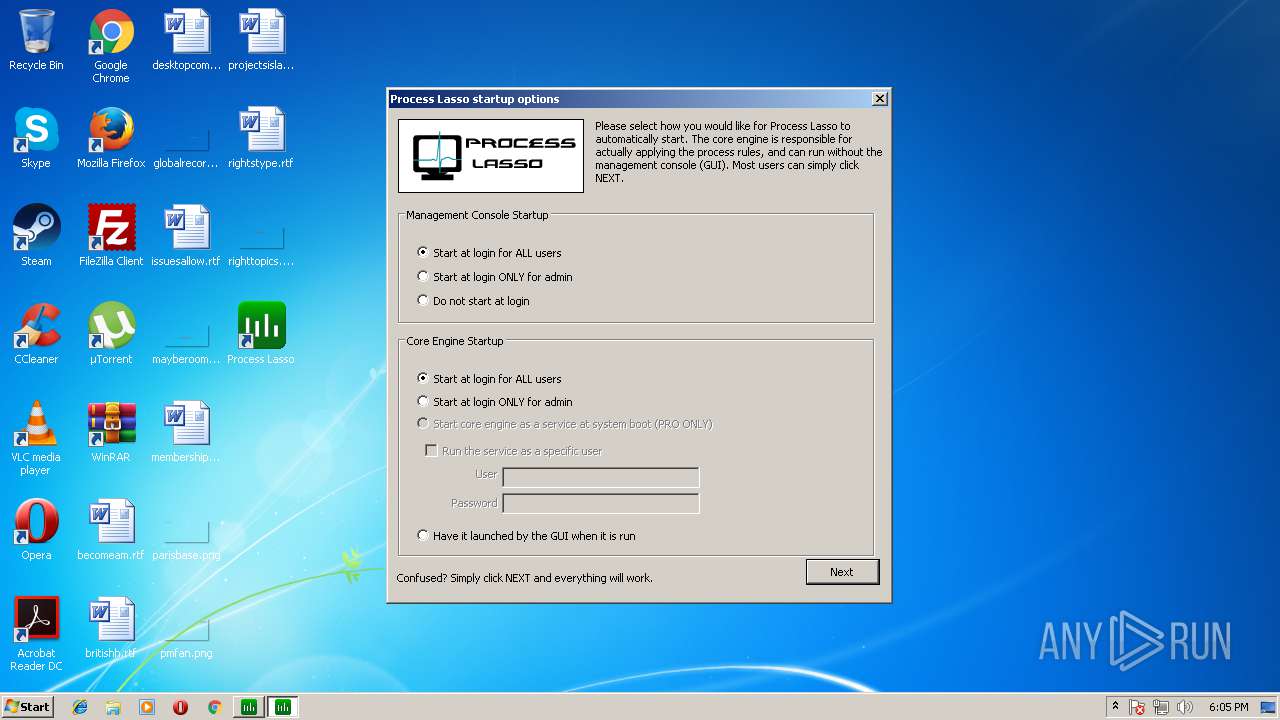Screen dimensions: 1280x720
Task: Click the network tray icon
Action: click(x=1161, y=707)
